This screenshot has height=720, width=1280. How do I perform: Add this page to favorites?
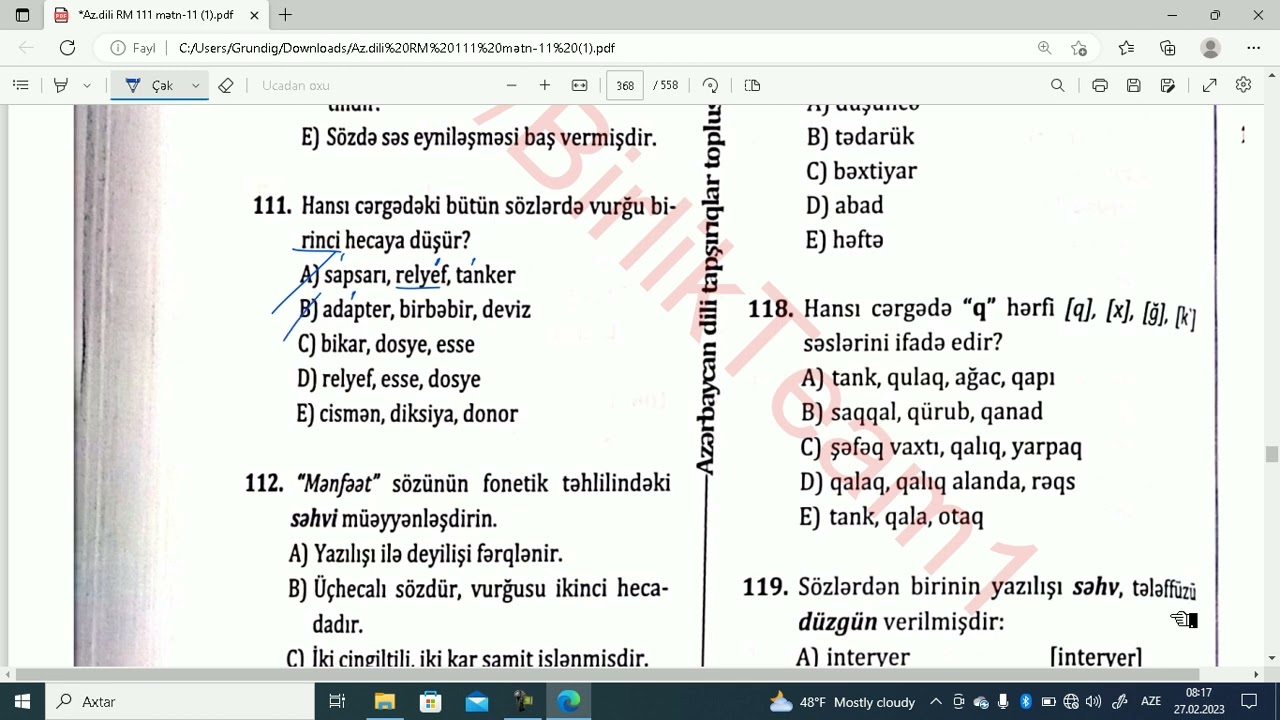(x=1079, y=48)
